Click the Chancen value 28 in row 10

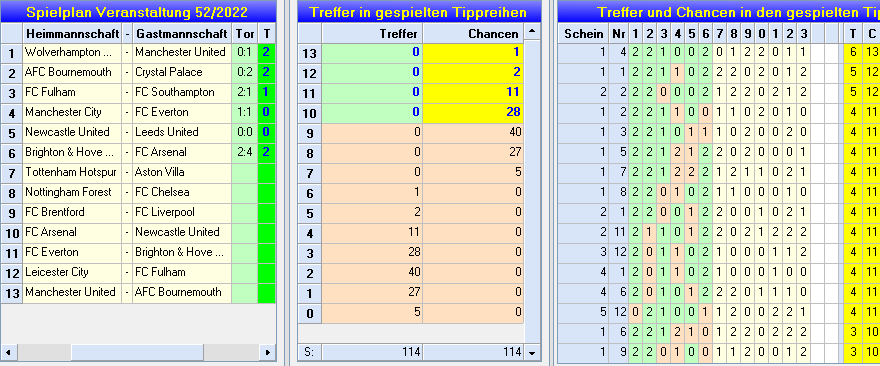coord(473,112)
